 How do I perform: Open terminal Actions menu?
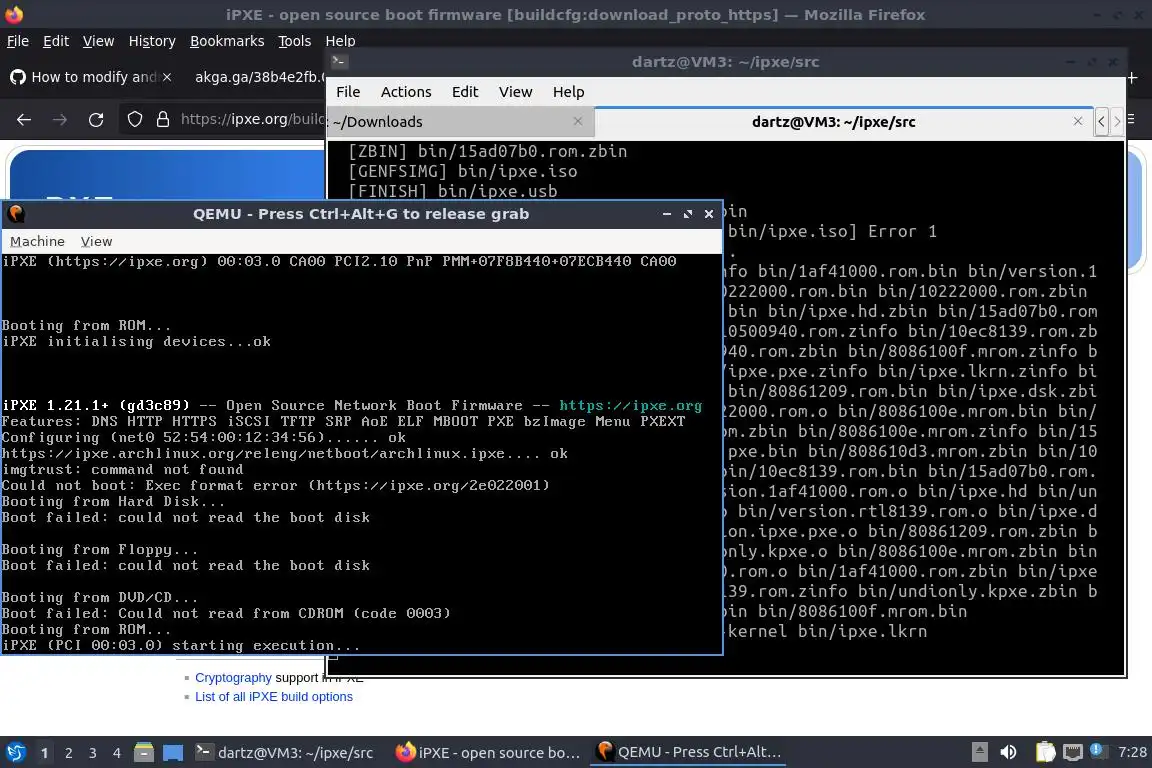(406, 92)
